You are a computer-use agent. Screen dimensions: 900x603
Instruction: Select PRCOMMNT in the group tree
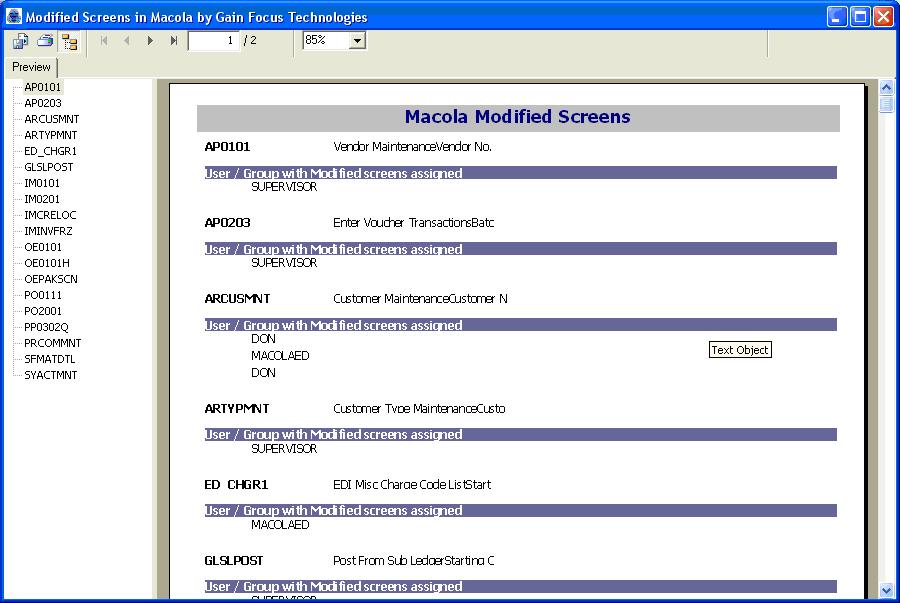[x=52, y=343]
